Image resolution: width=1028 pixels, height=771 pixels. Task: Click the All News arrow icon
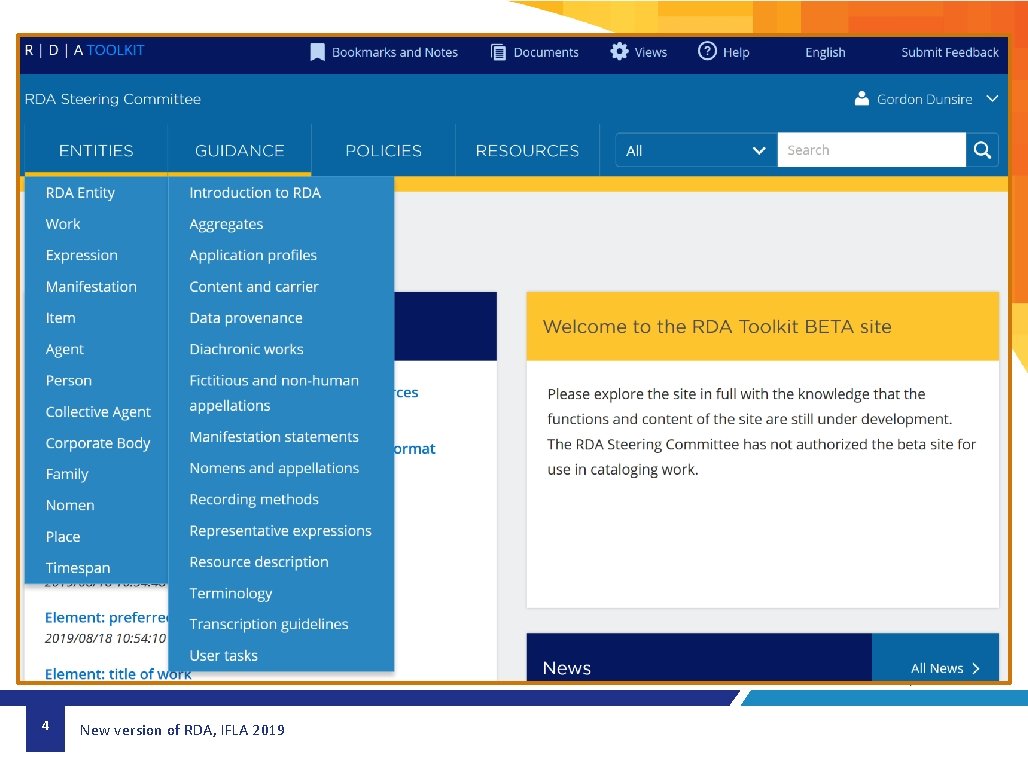tap(973, 668)
